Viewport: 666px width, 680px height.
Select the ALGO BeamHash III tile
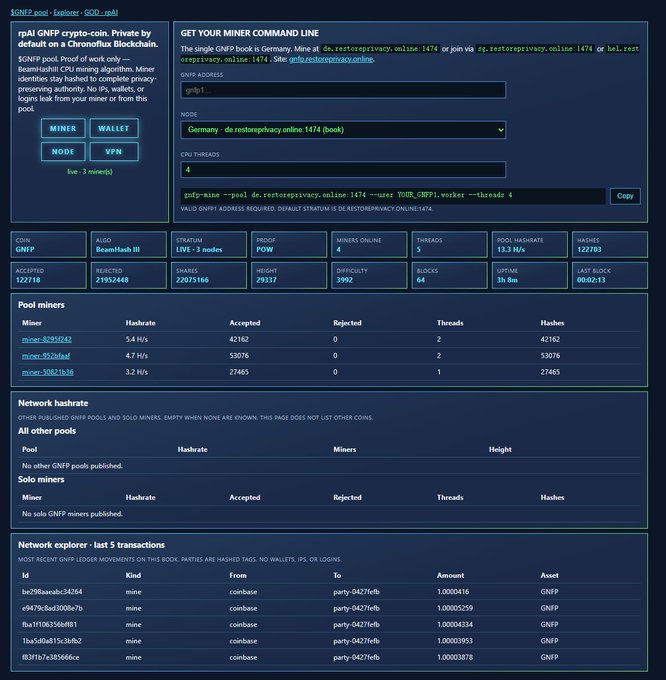point(129,245)
